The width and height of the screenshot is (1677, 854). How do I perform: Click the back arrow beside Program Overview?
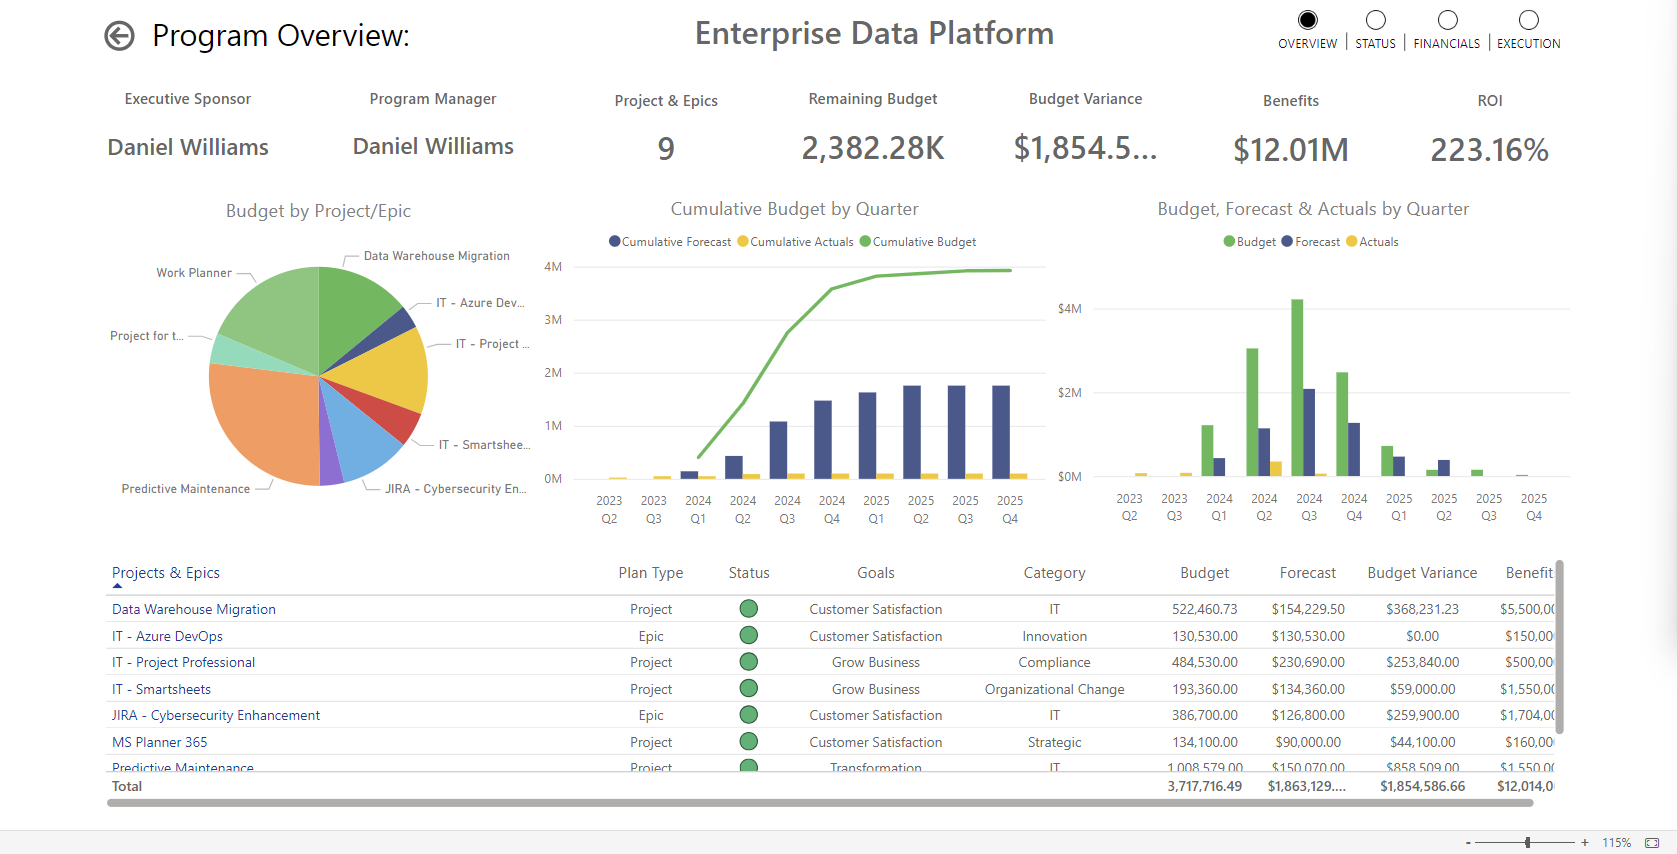[x=119, y=36]
